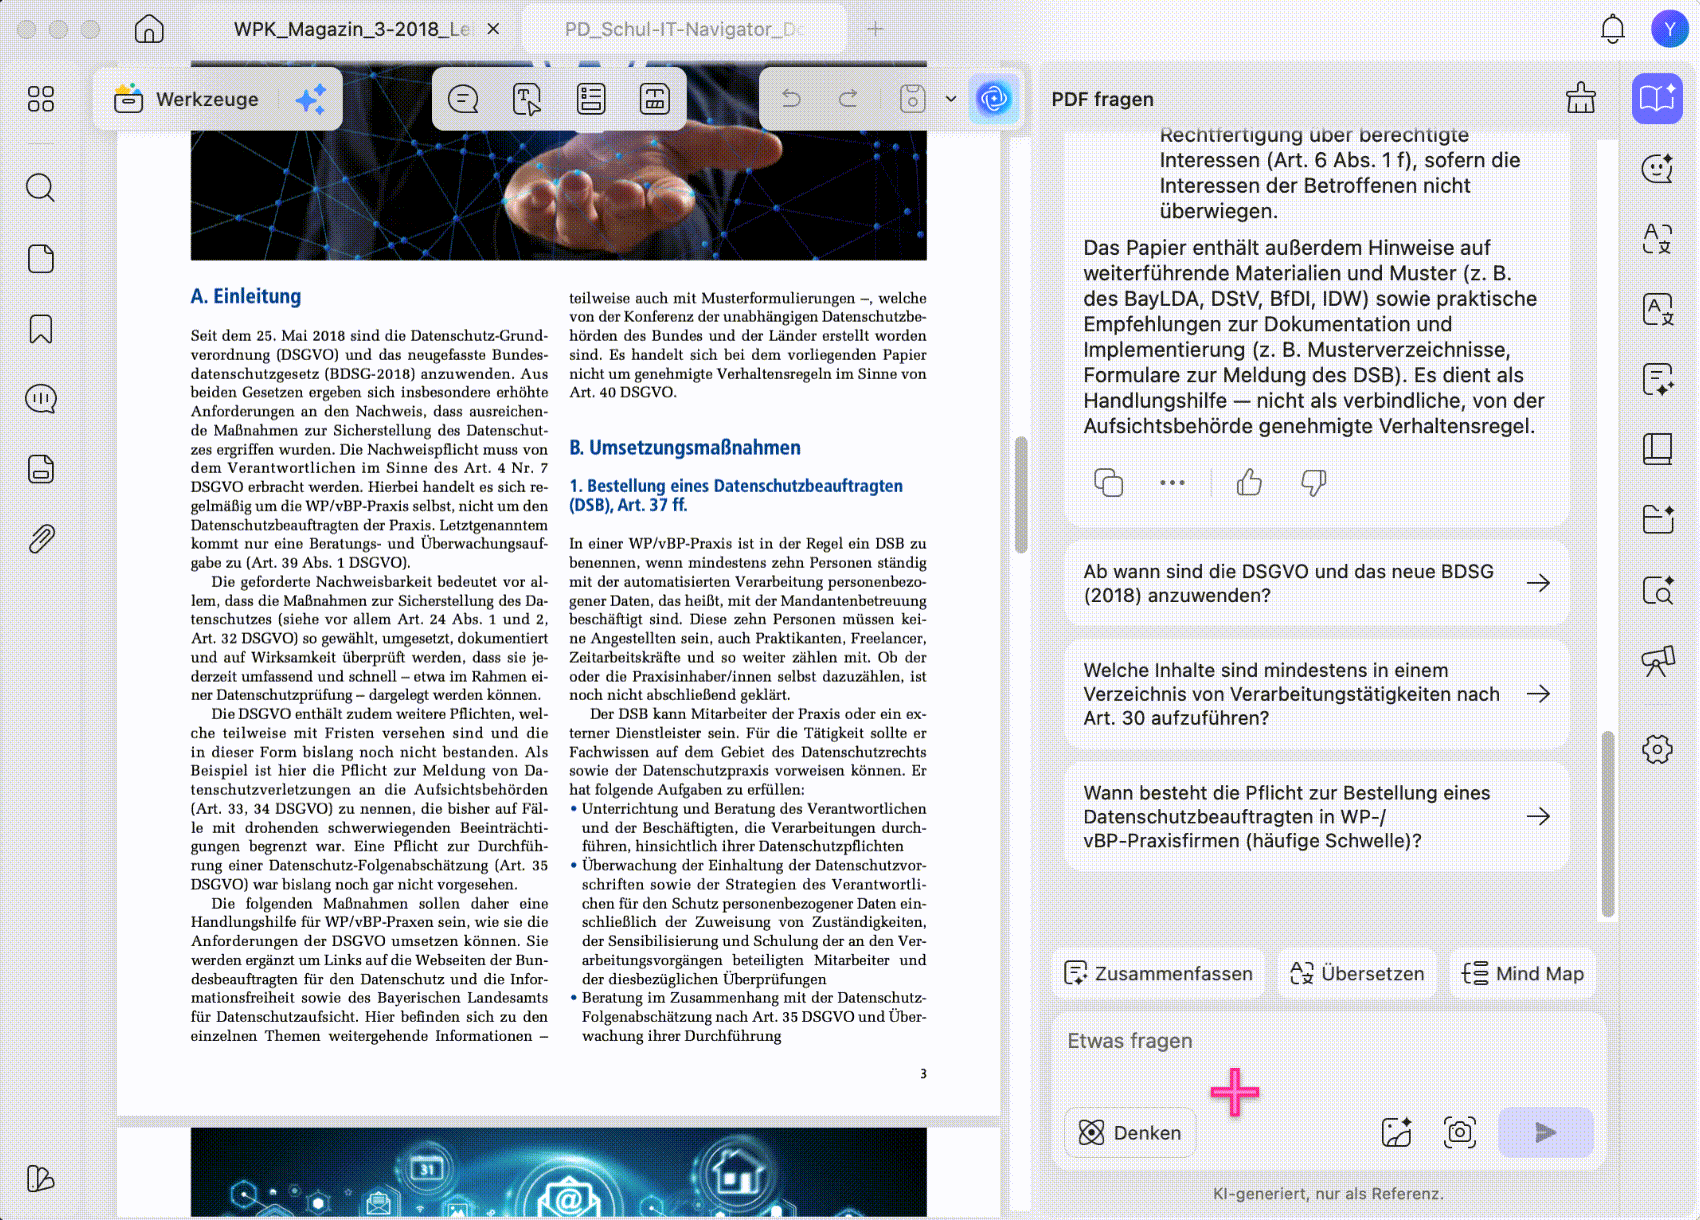Screen dimensions: 1700x1220
Task: Click the KI-generiert, nur als Referenz note
Action: [x=1328, y=1193]
